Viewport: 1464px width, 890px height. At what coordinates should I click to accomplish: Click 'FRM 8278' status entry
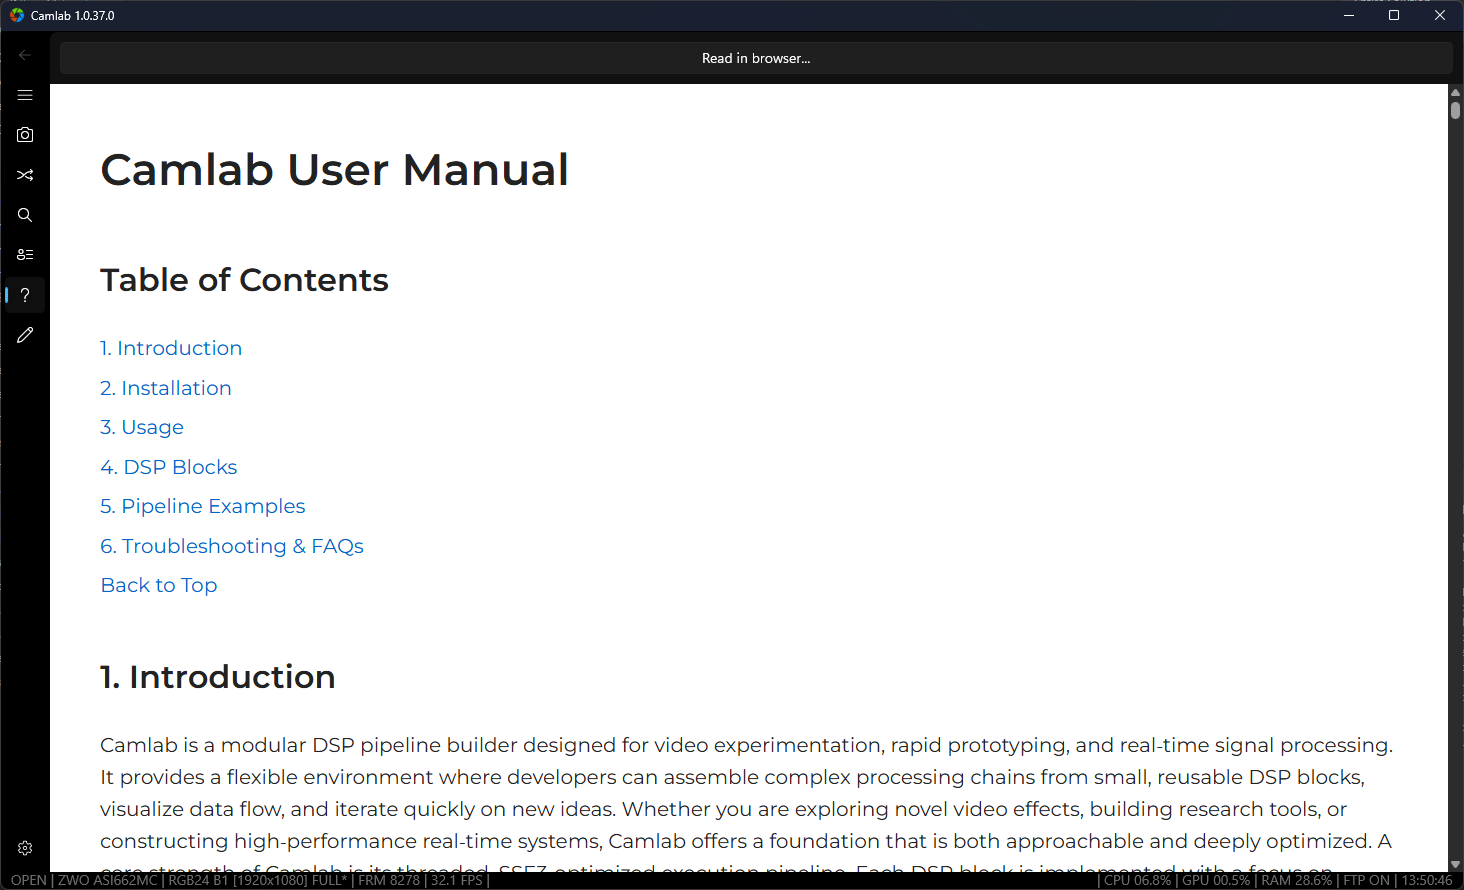(389, 880)
